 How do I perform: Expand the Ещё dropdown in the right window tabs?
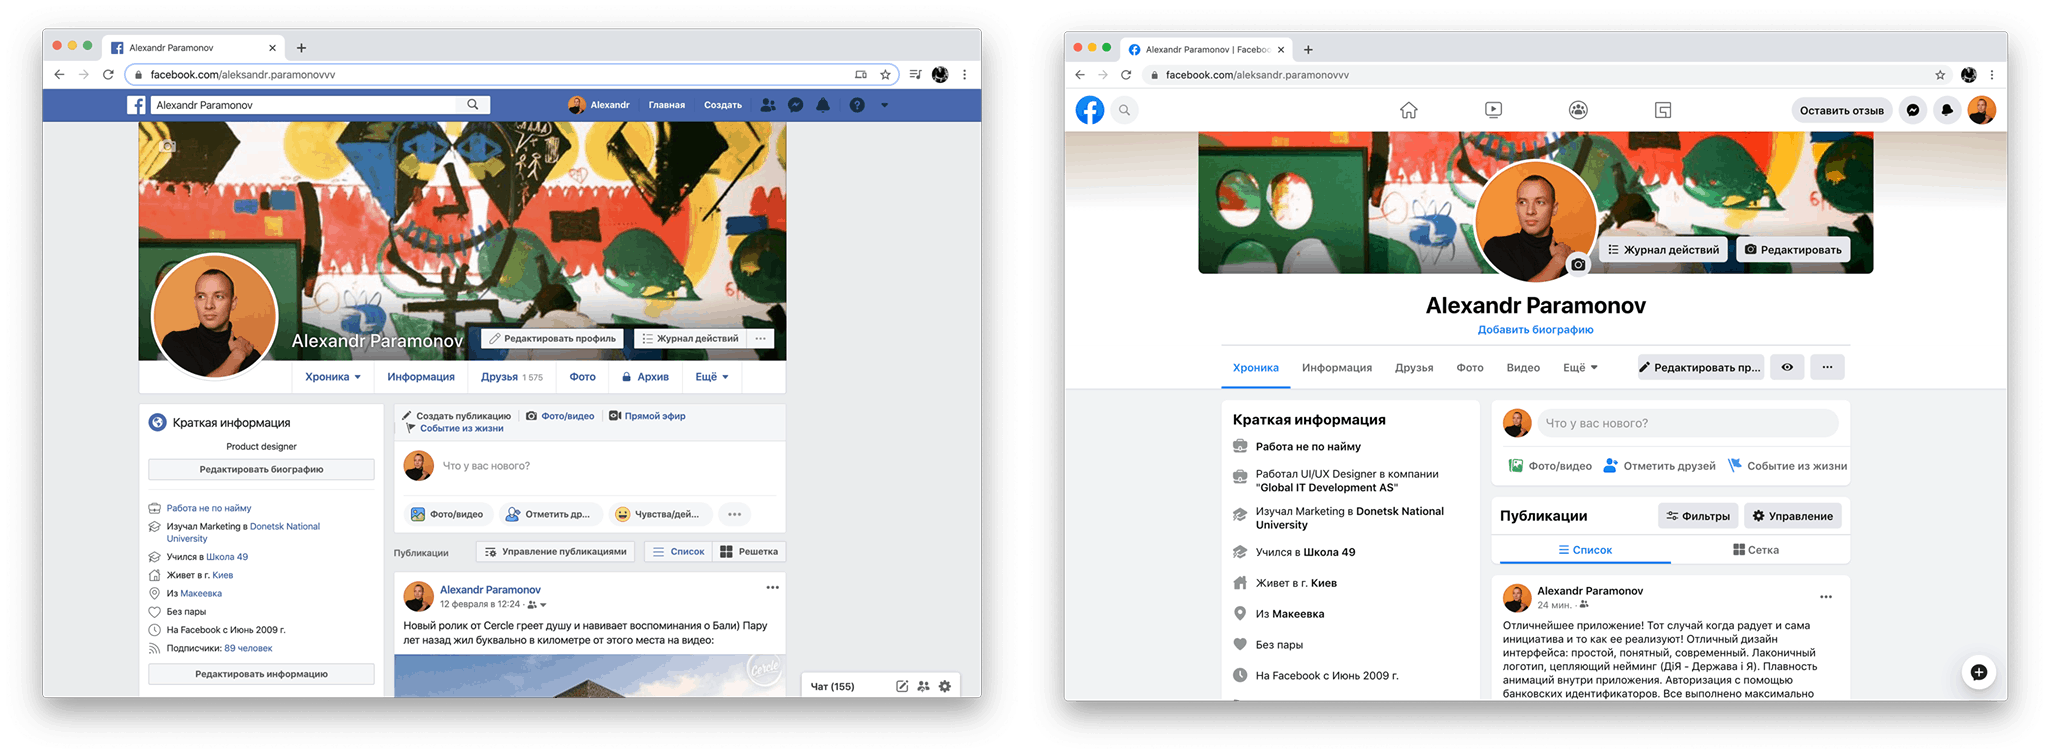point(1580,368)
